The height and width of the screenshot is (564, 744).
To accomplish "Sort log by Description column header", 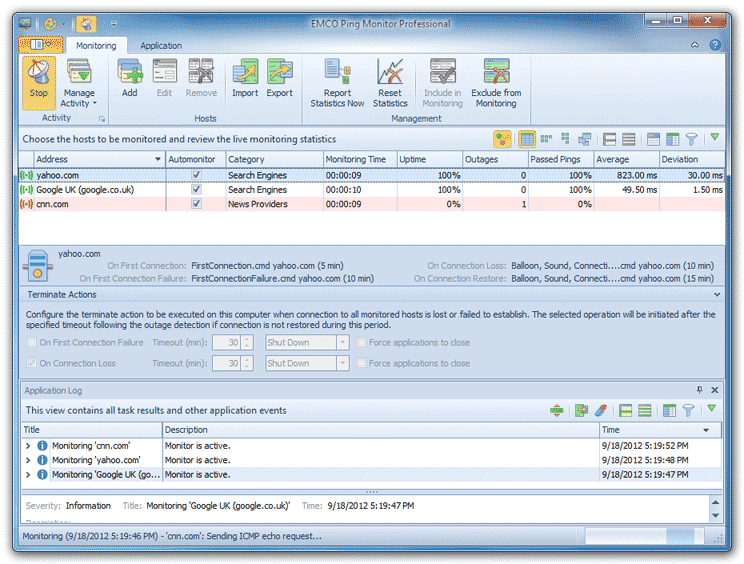I will pyautogui.click(x=381, y=430).
